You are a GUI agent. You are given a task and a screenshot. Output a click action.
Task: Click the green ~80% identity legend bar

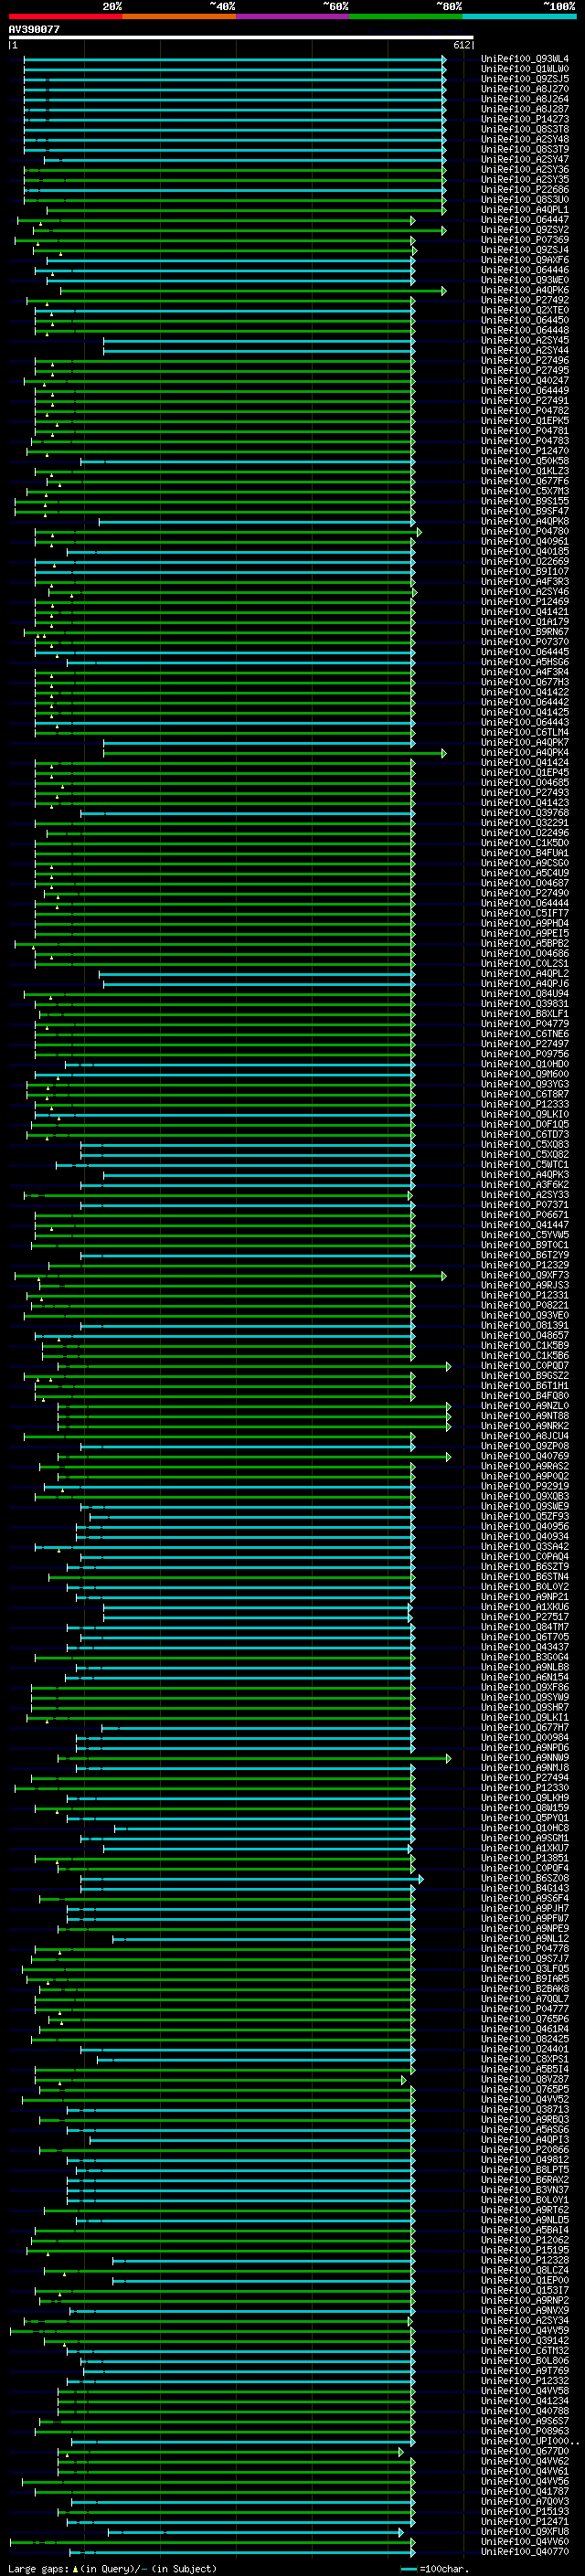coord(406,16)
